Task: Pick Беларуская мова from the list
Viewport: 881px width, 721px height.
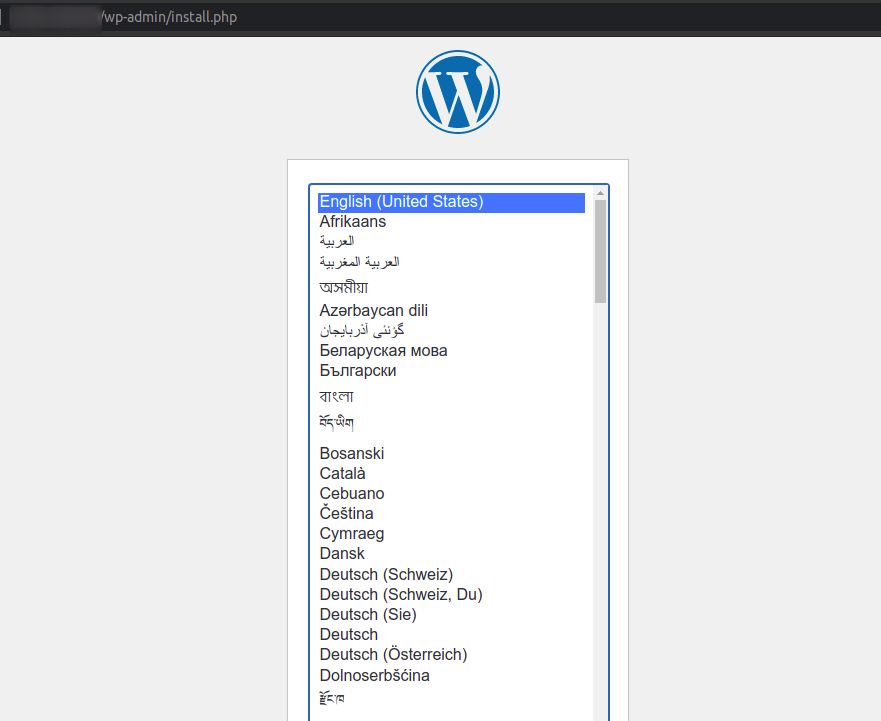Action: [451, 351]
